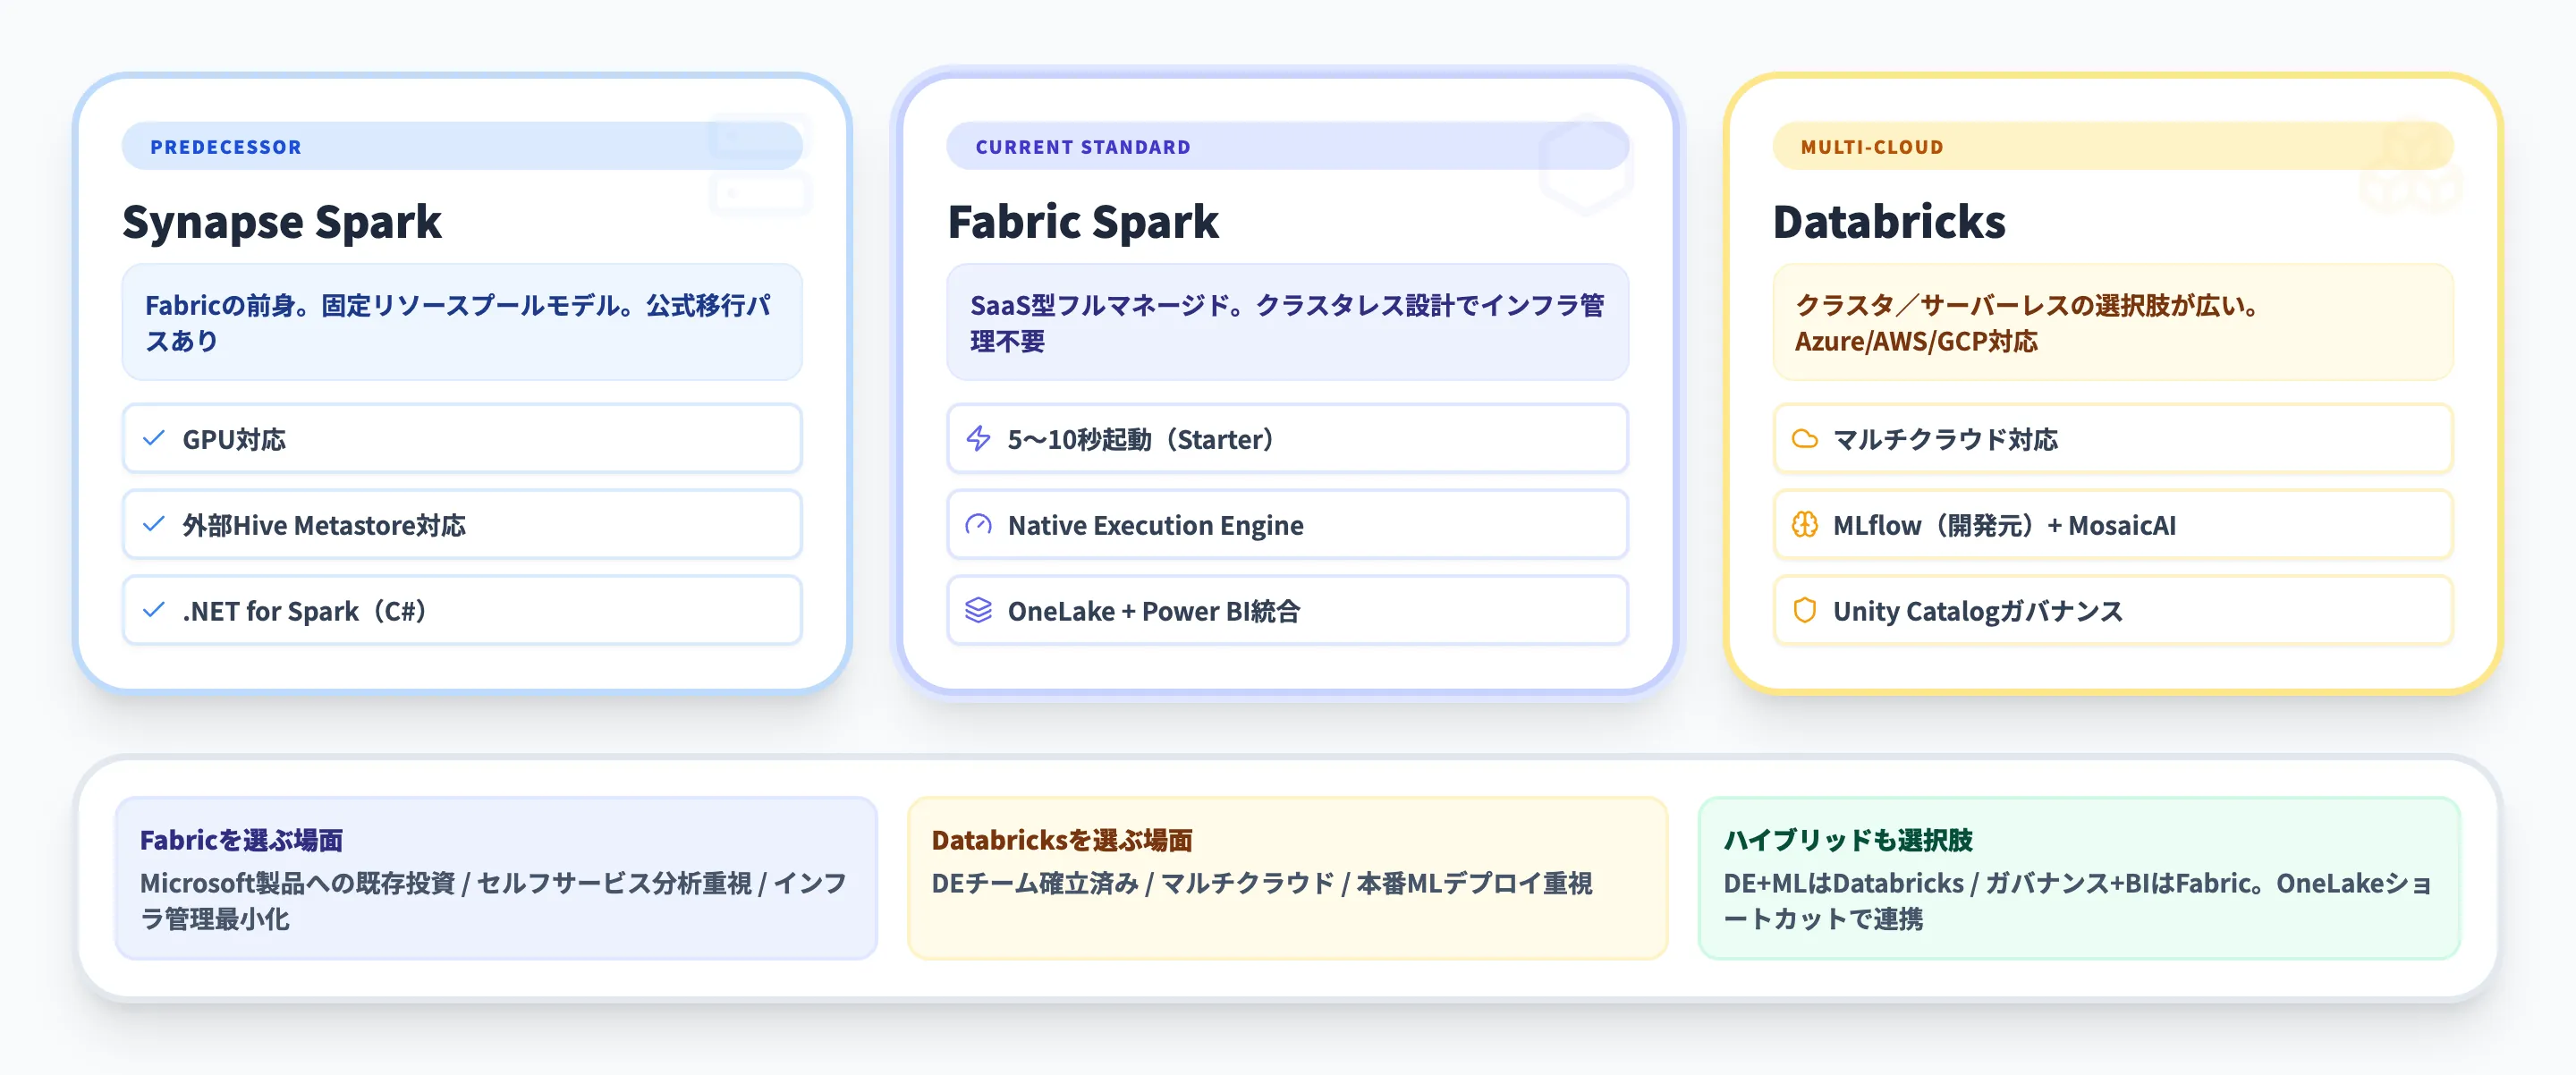Viewport: 2576px width, 1075px height.
Task: Select the brain icon next to MLflow + MosaicAI
Action: pos(1805,524)
